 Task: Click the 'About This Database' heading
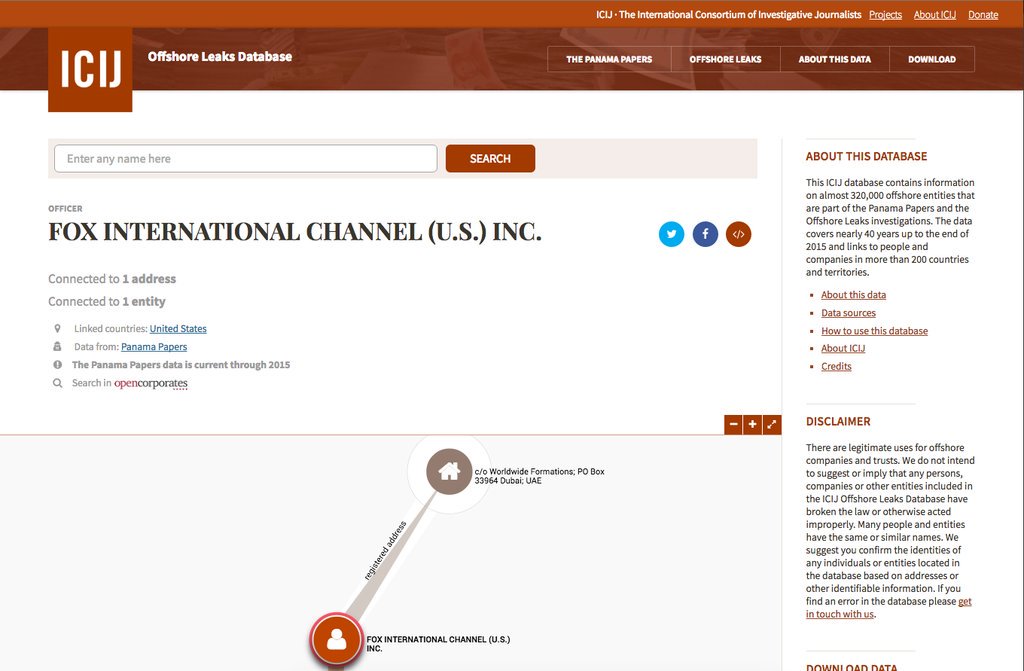(867, 156)
